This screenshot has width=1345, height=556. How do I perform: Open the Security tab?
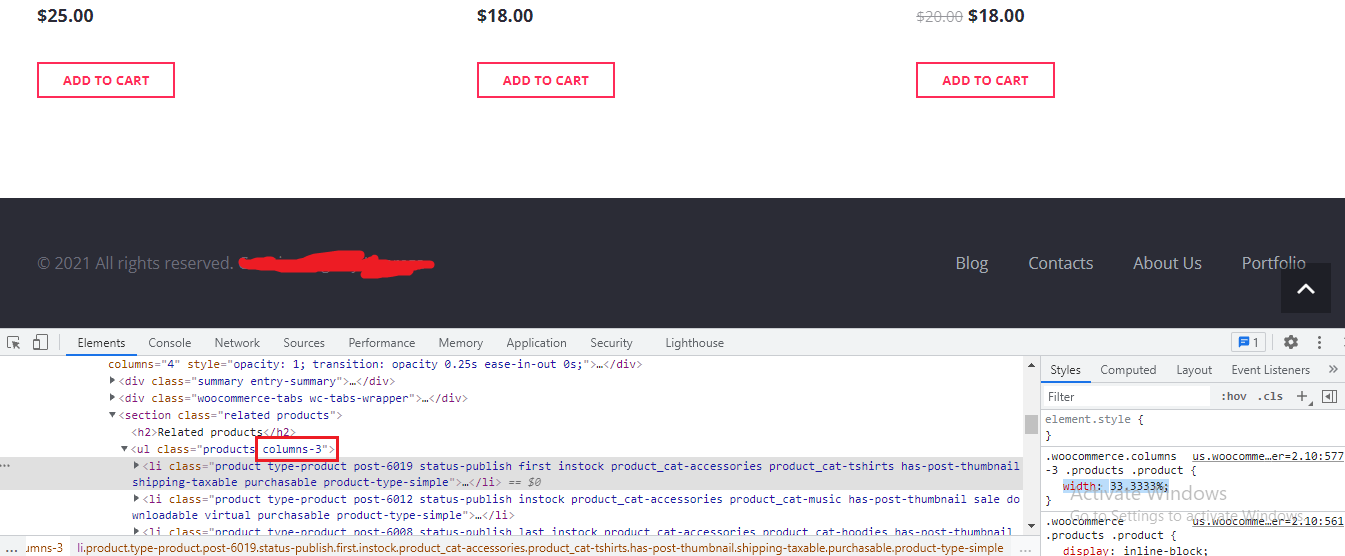click(x=611, y=343)
